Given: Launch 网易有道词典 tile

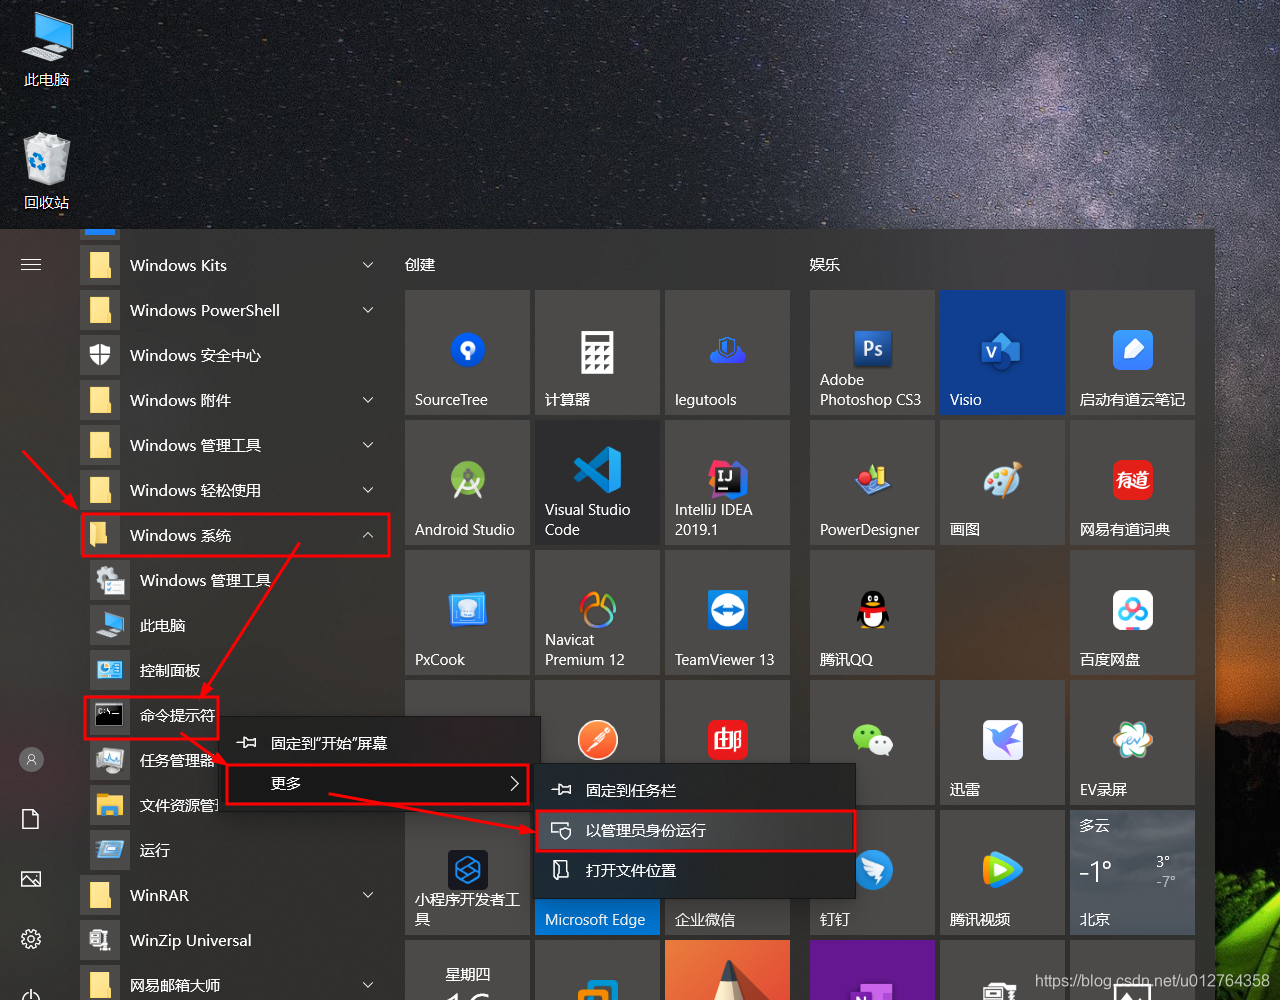Looking at the screenshot, I should [1132, 482].
